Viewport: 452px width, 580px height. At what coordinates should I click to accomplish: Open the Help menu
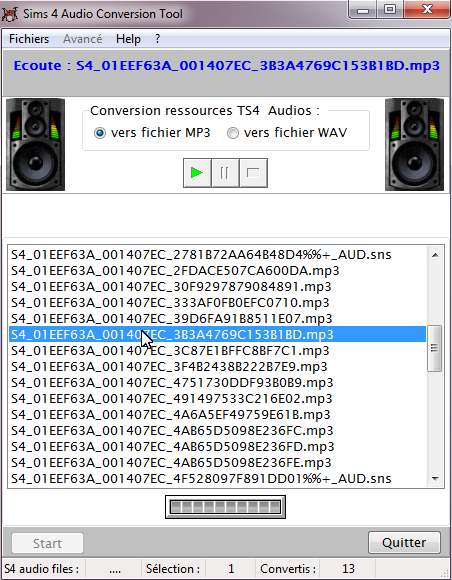click(128, 39)
